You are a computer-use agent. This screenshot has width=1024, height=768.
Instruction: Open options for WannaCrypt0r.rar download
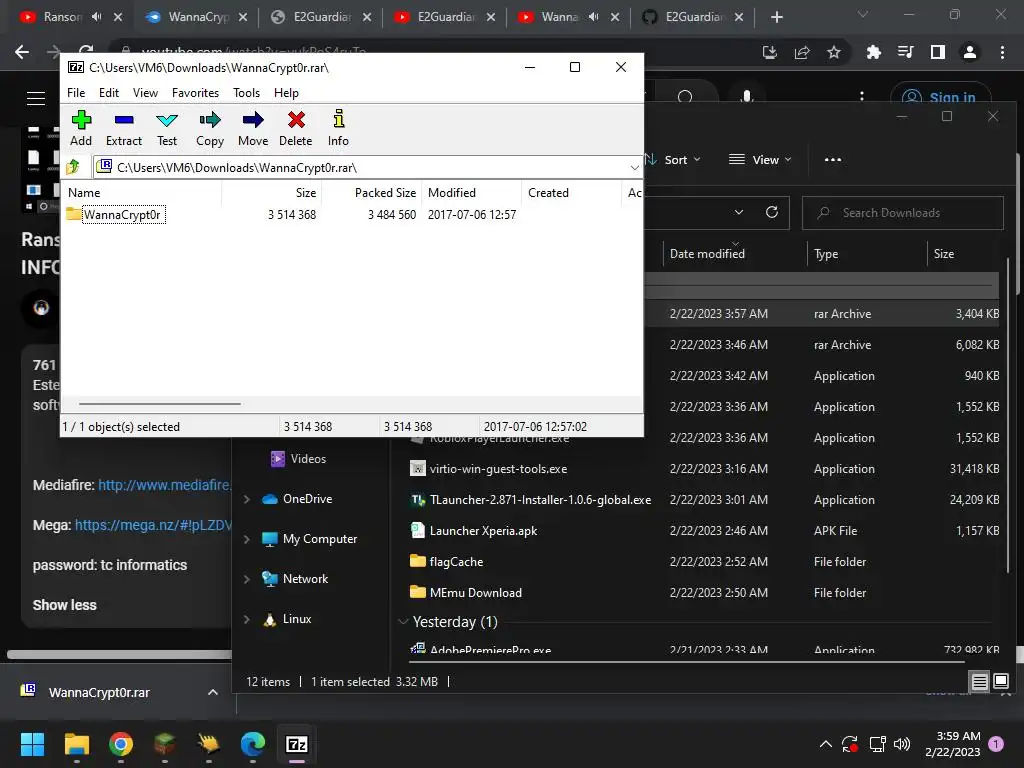tap(213, 692)
